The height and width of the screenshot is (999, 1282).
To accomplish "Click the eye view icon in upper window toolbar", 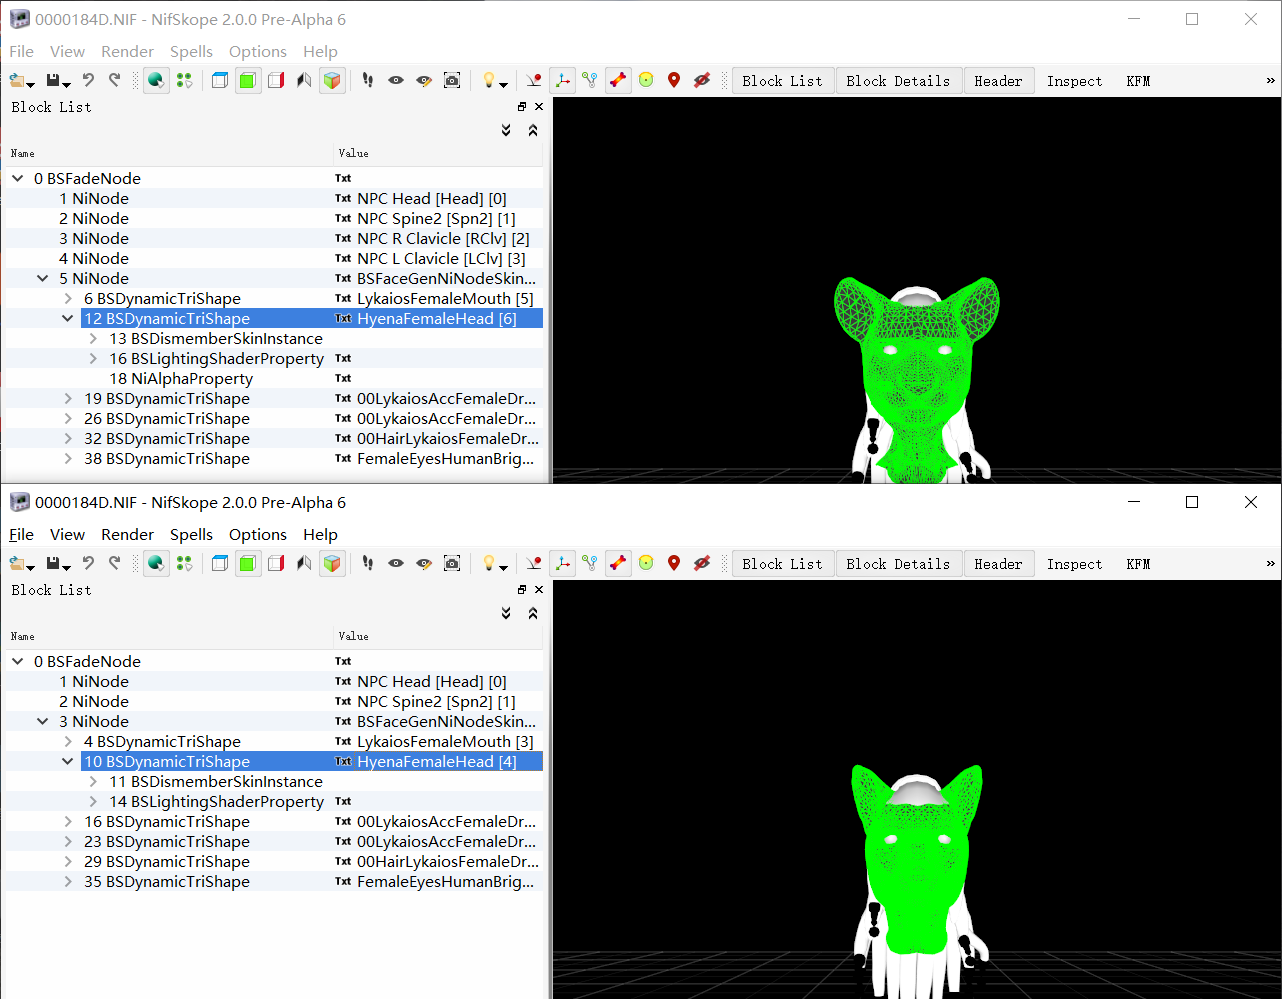I will (396, 81).
